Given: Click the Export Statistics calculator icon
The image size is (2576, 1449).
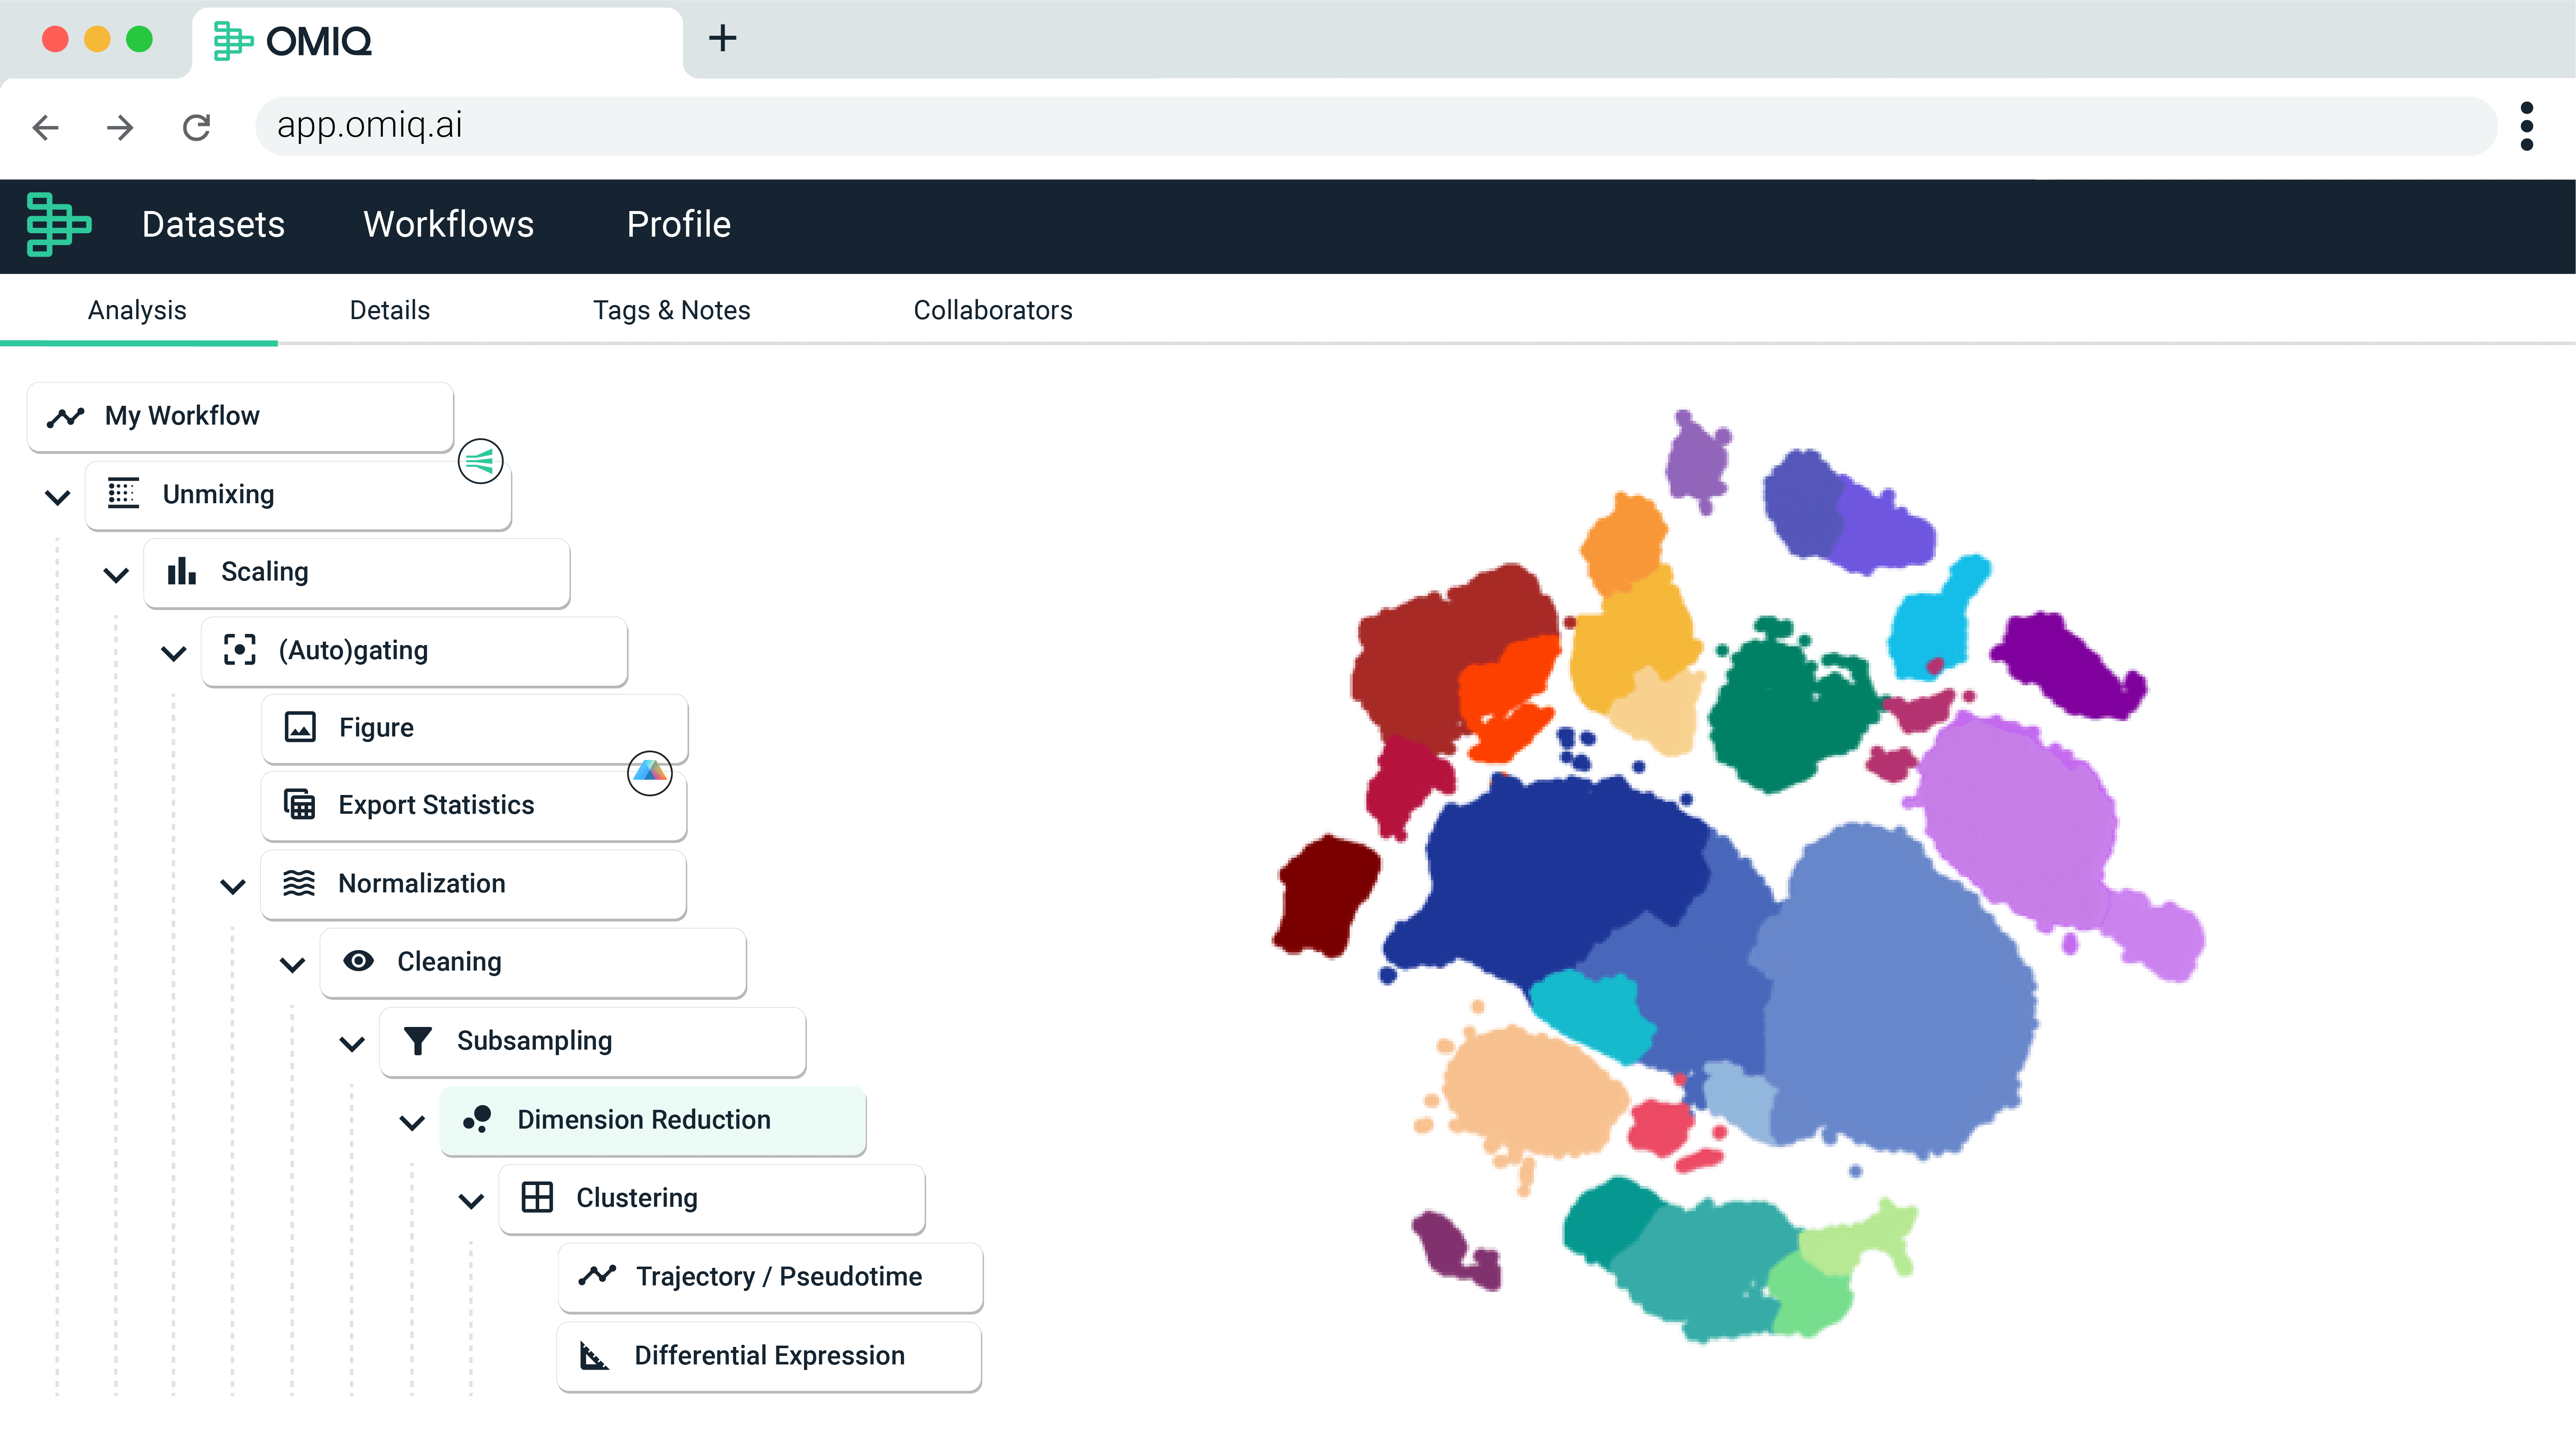Looking at the screenshot, I should 299,805.
